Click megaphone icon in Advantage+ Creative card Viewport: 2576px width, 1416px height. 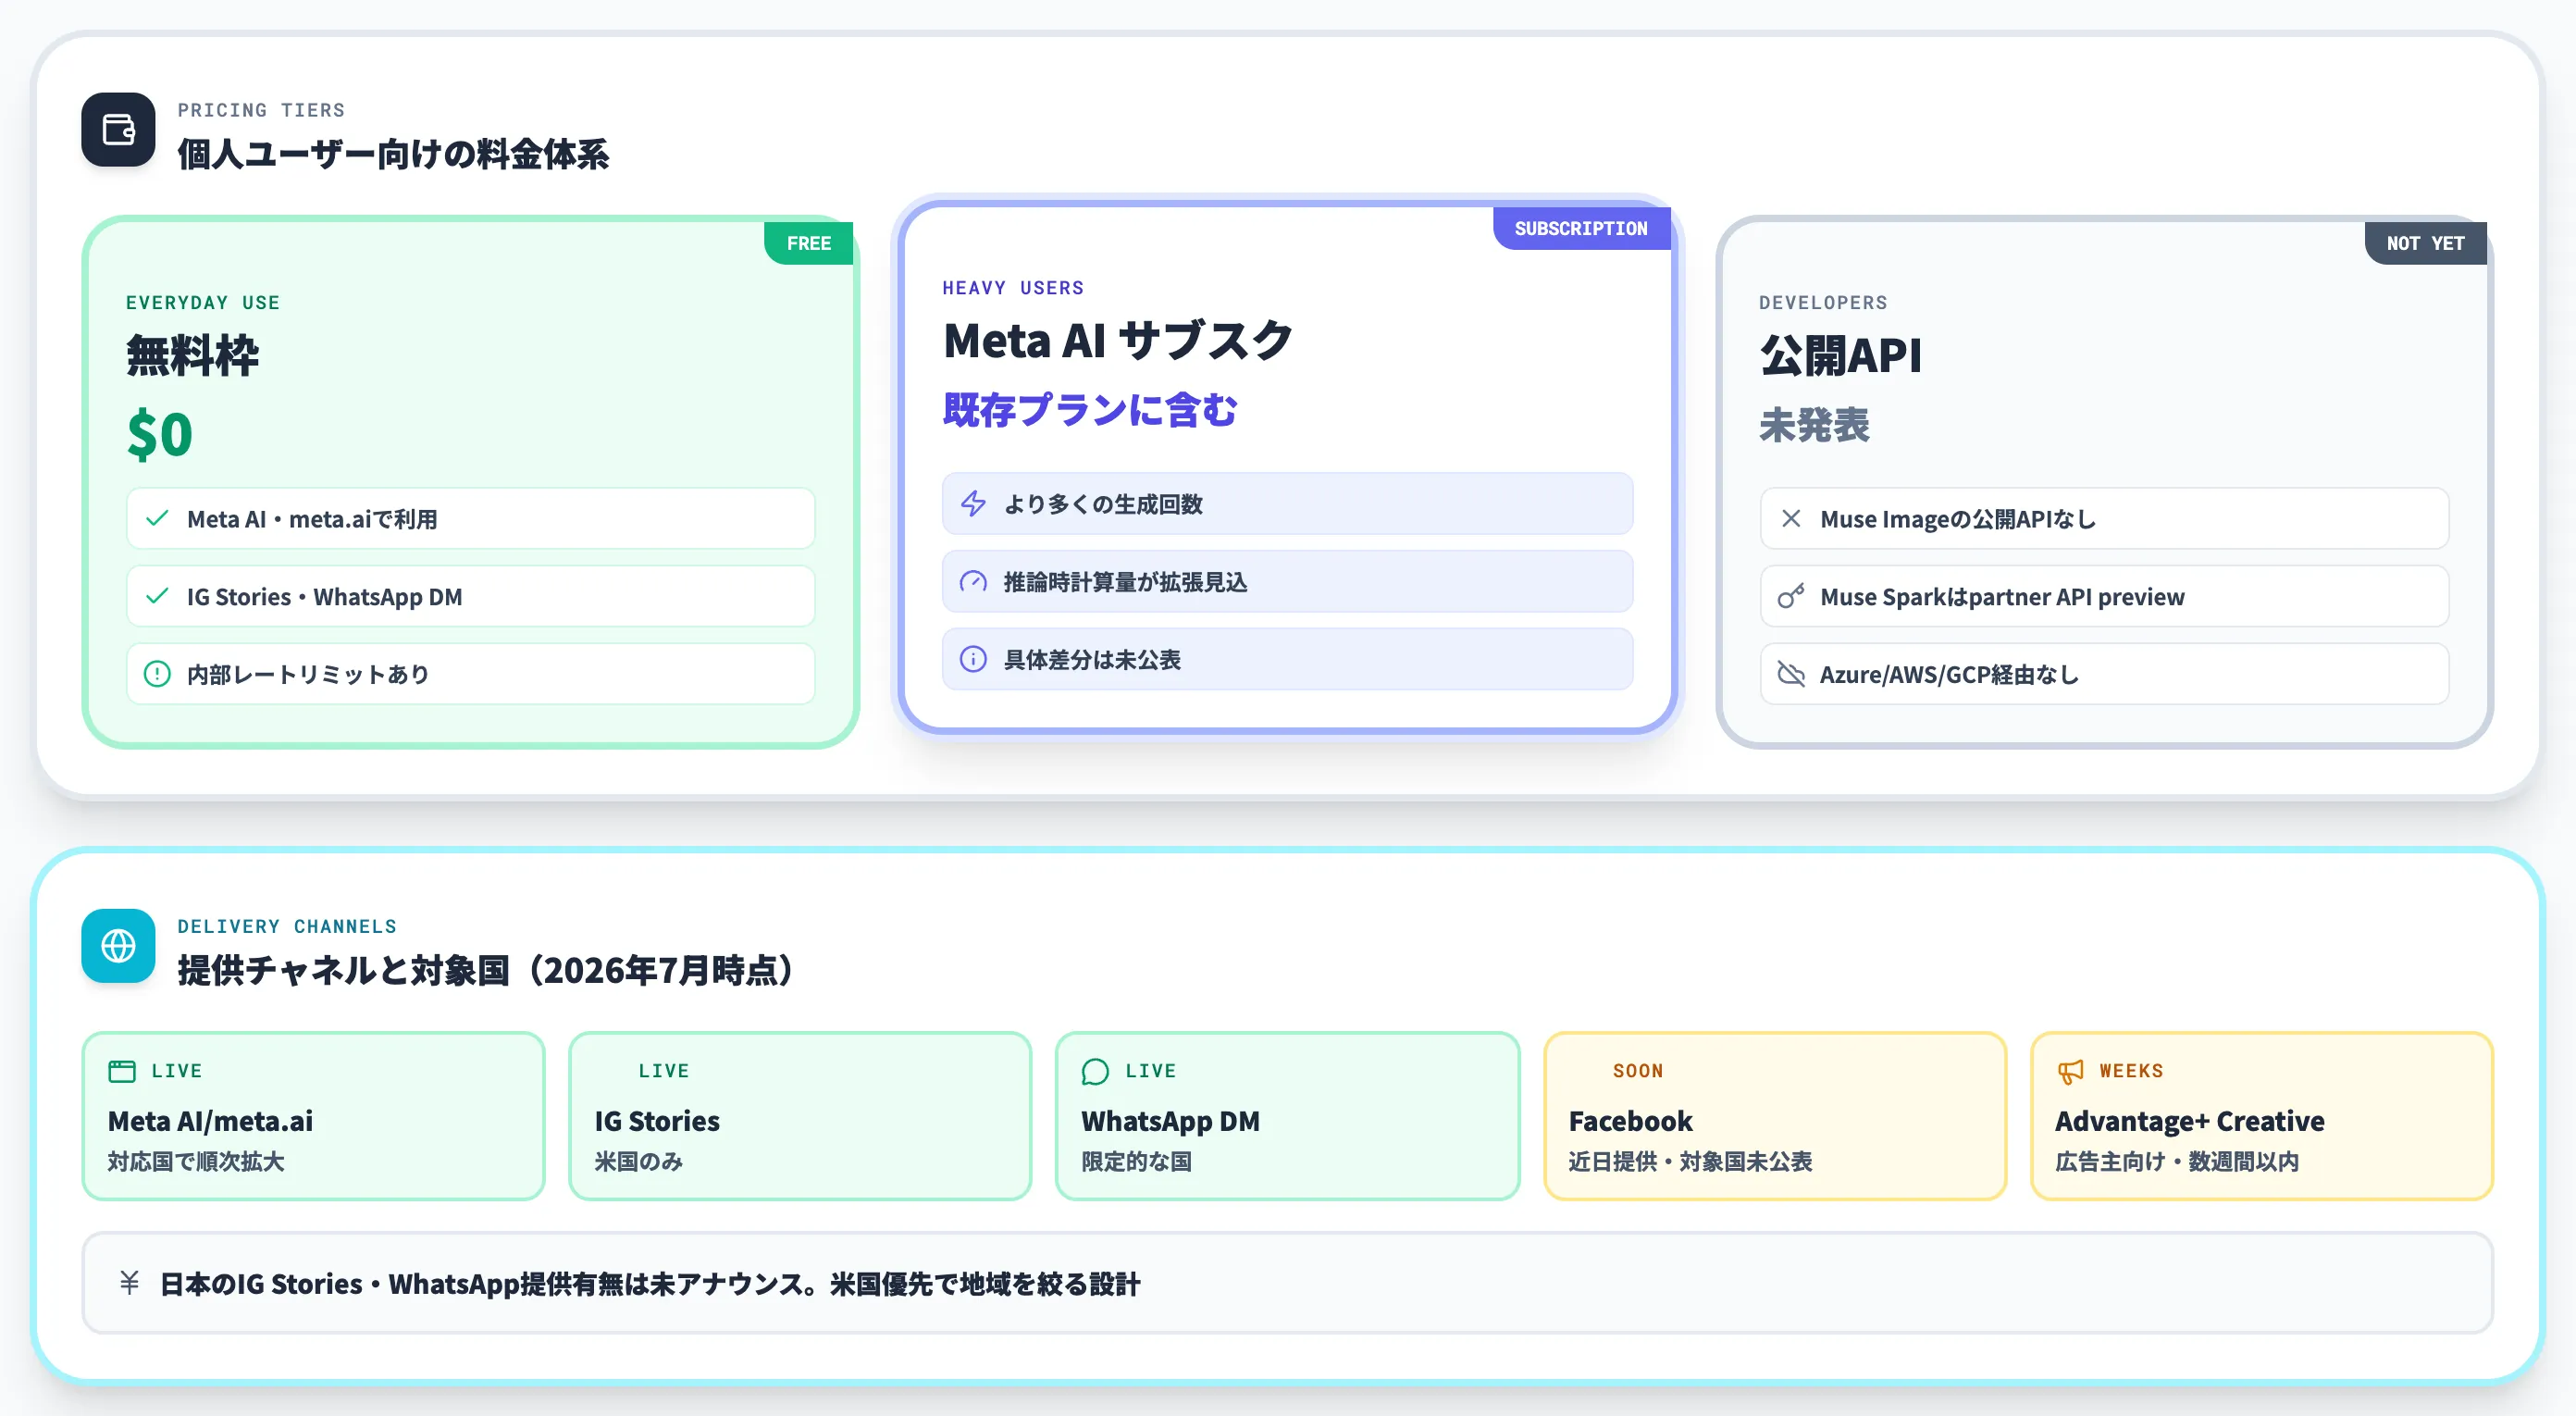(x=2070, y=1071)
